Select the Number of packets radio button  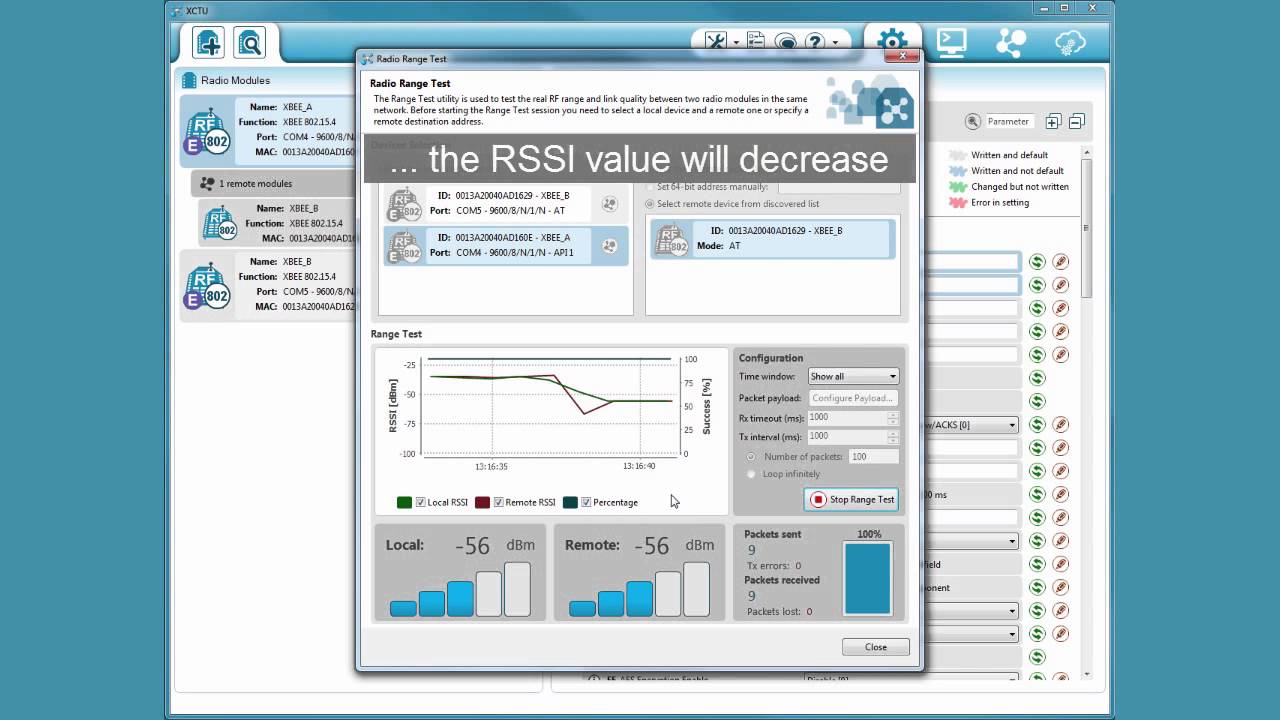point(751,456)
